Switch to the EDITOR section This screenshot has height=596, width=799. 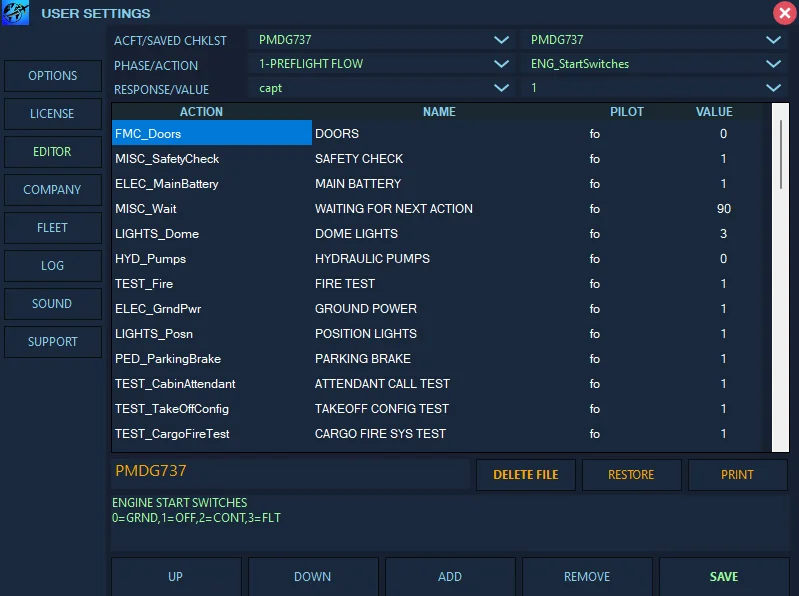point(53,152)
